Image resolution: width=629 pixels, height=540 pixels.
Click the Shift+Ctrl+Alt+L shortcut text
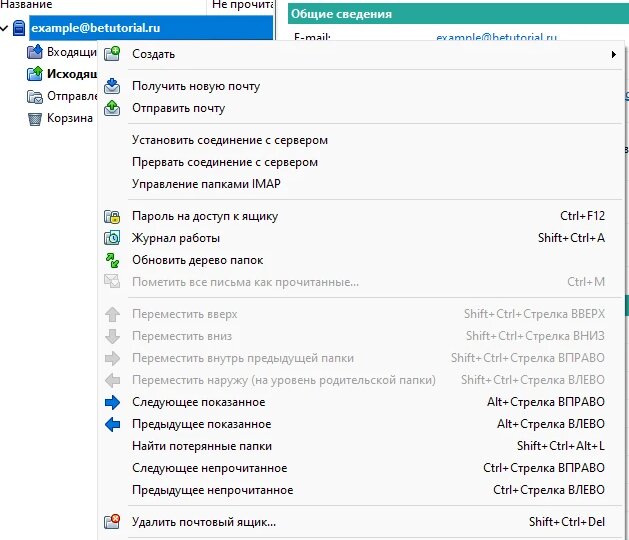coord(561,446)
